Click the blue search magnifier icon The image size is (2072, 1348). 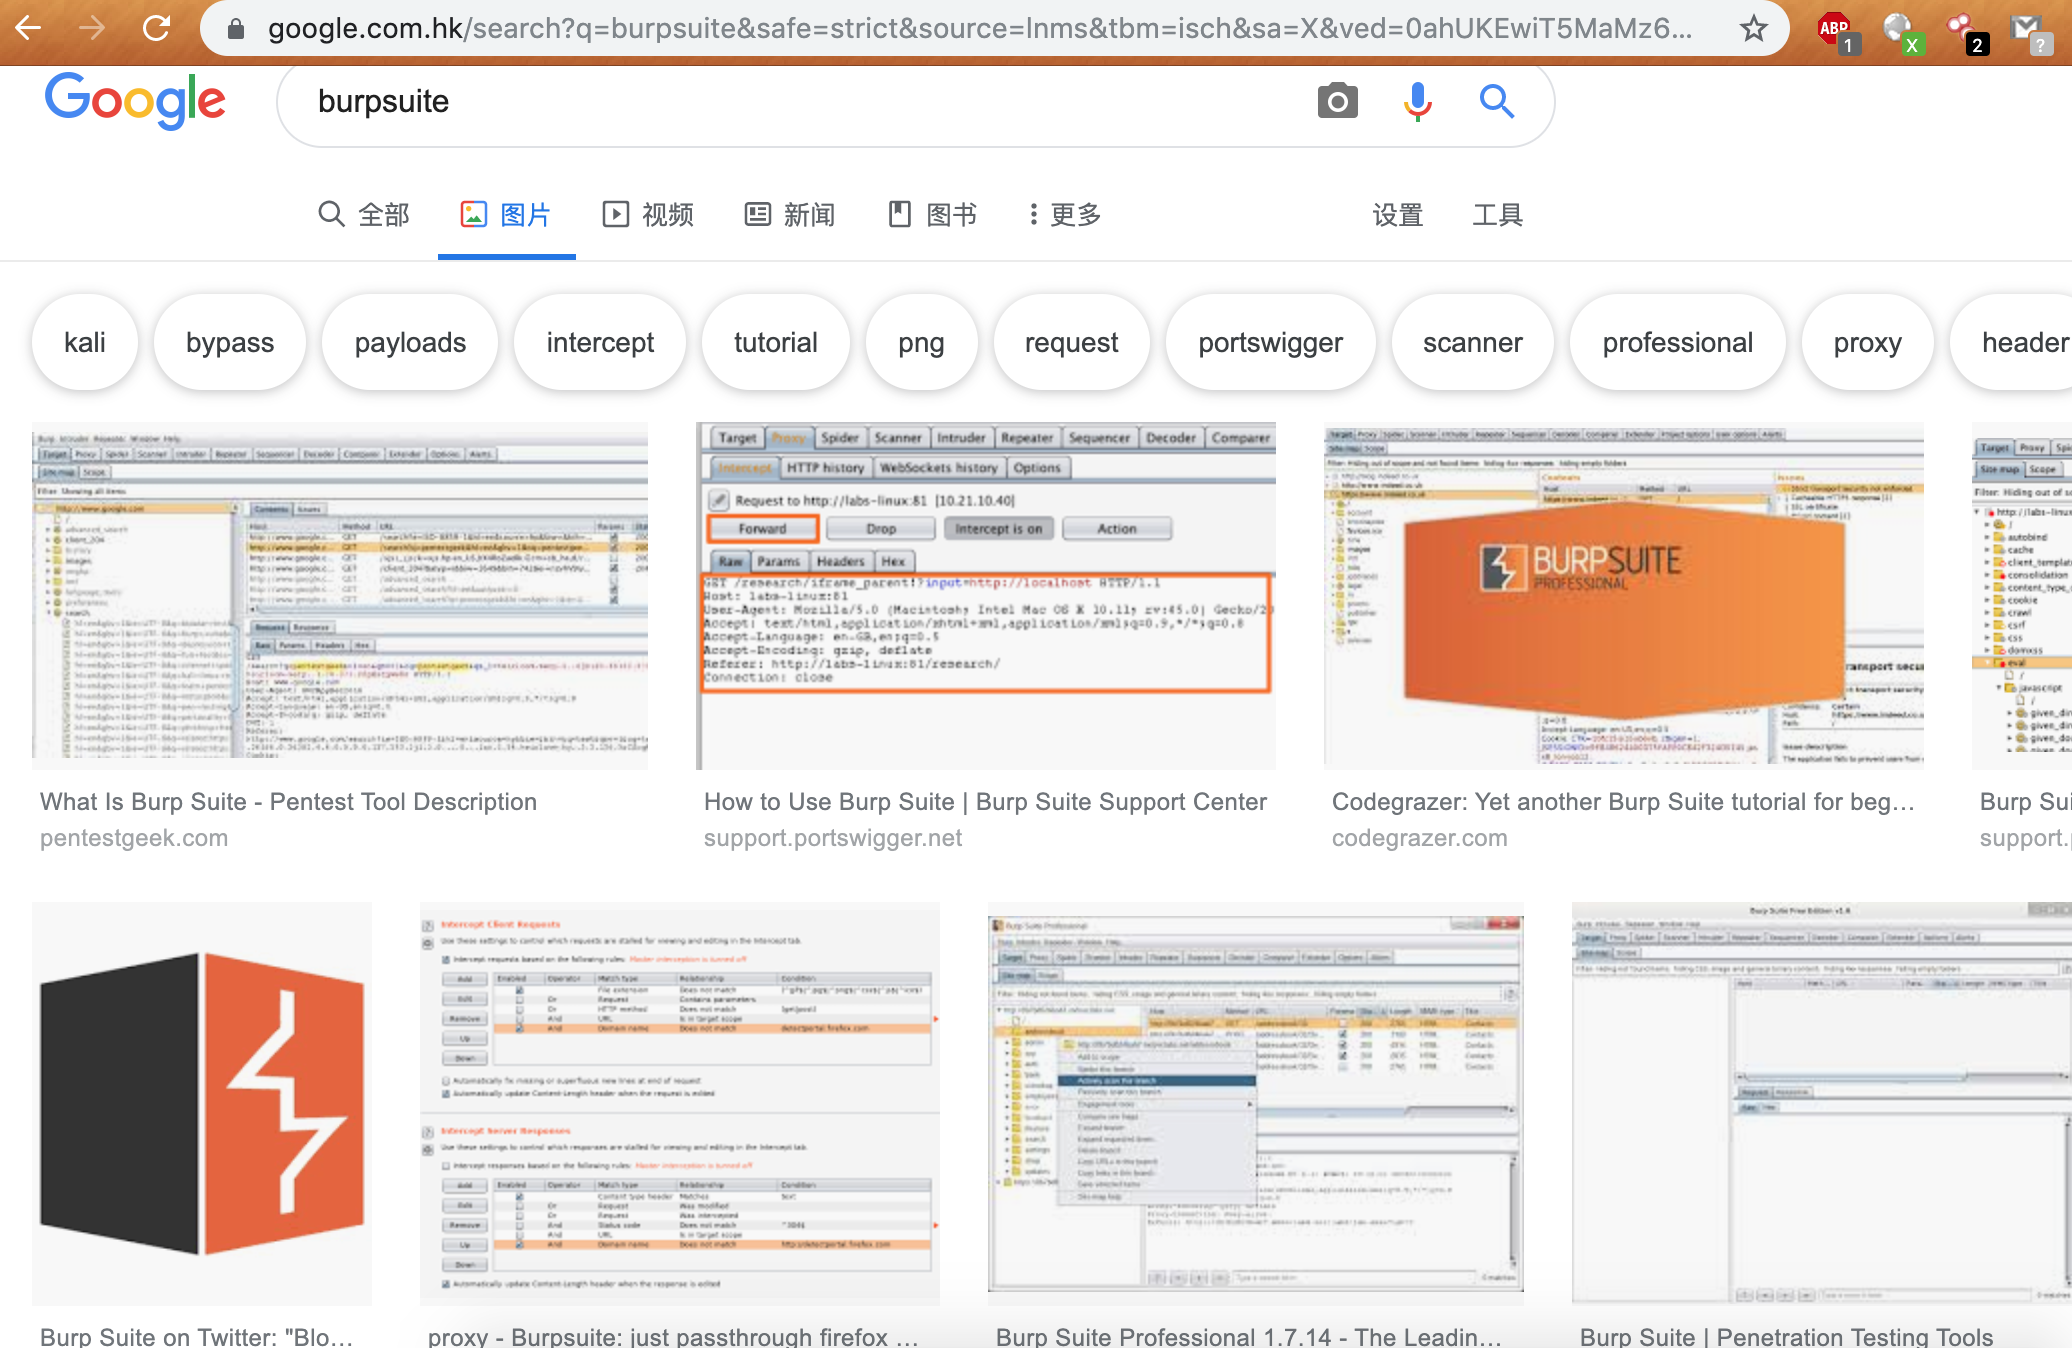coord(1496,101)
